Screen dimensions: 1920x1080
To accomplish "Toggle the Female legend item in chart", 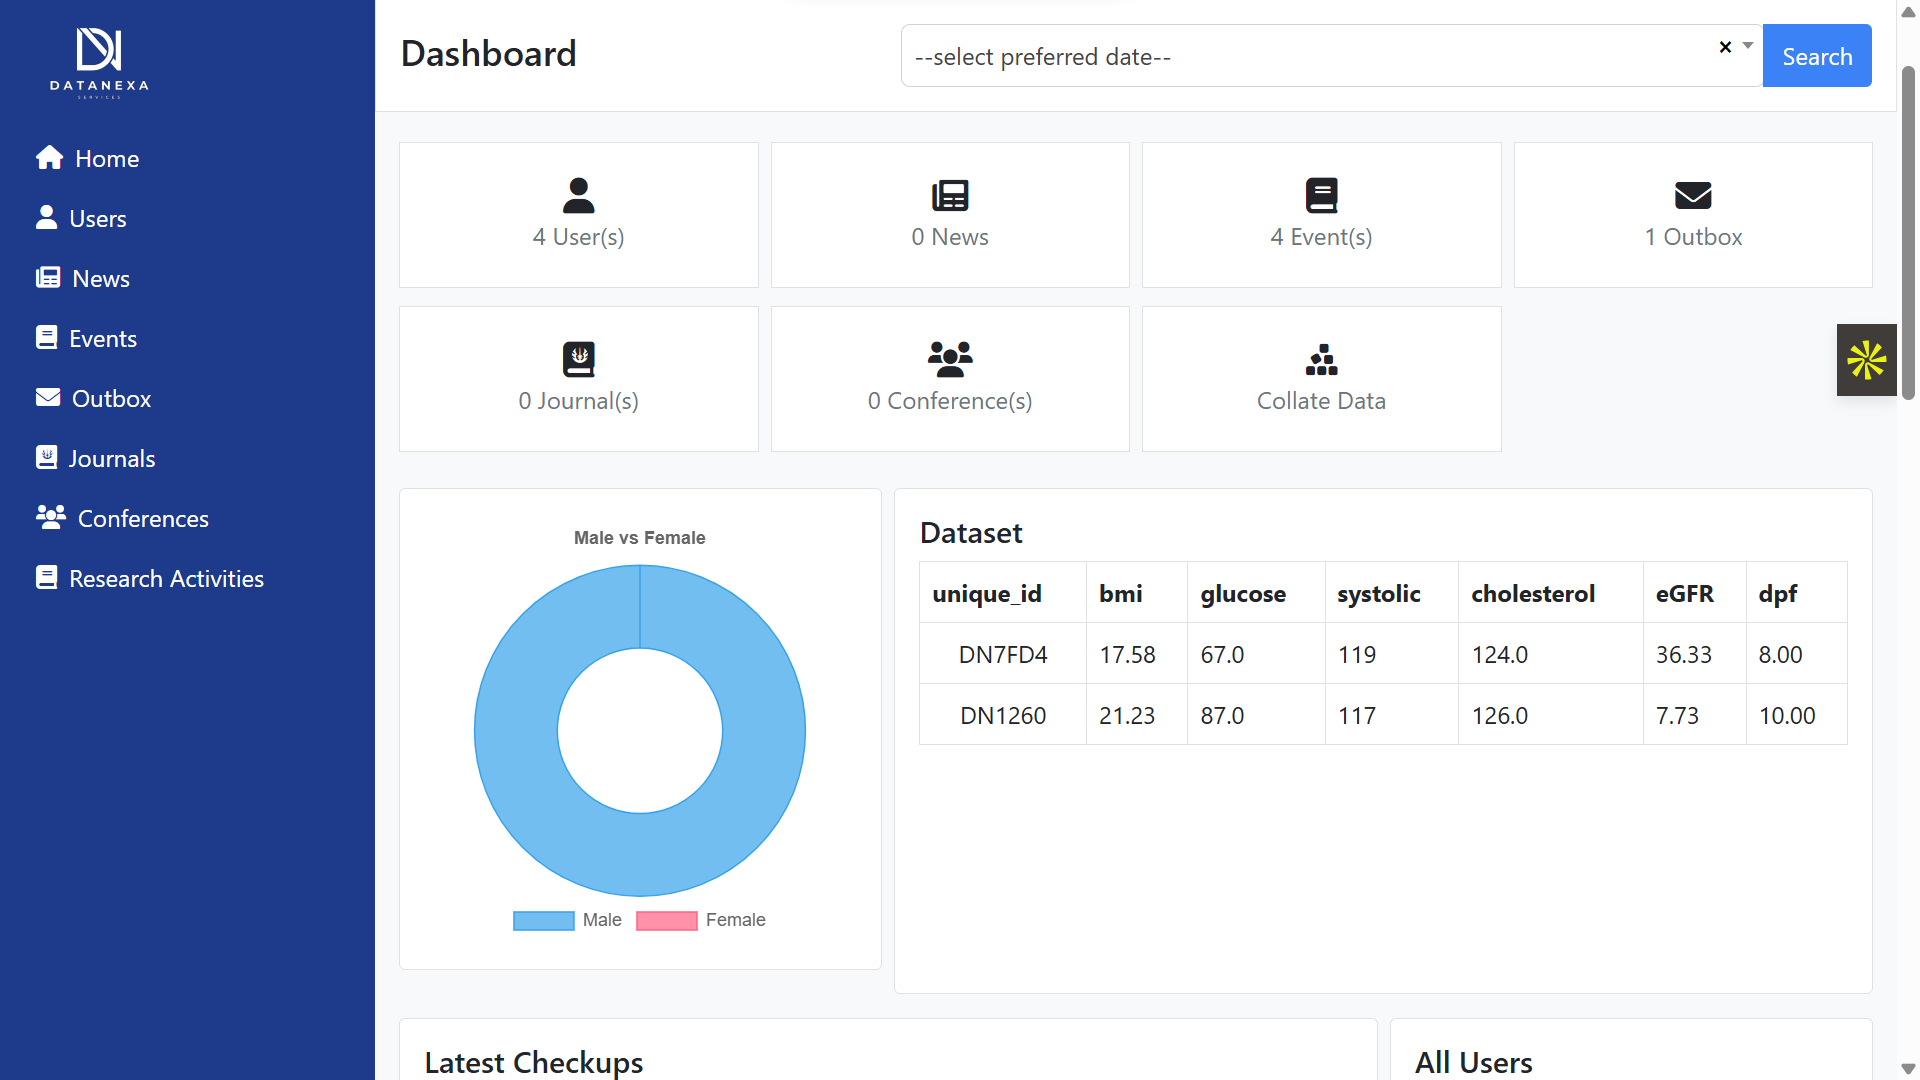I will [x=701, y=920].
